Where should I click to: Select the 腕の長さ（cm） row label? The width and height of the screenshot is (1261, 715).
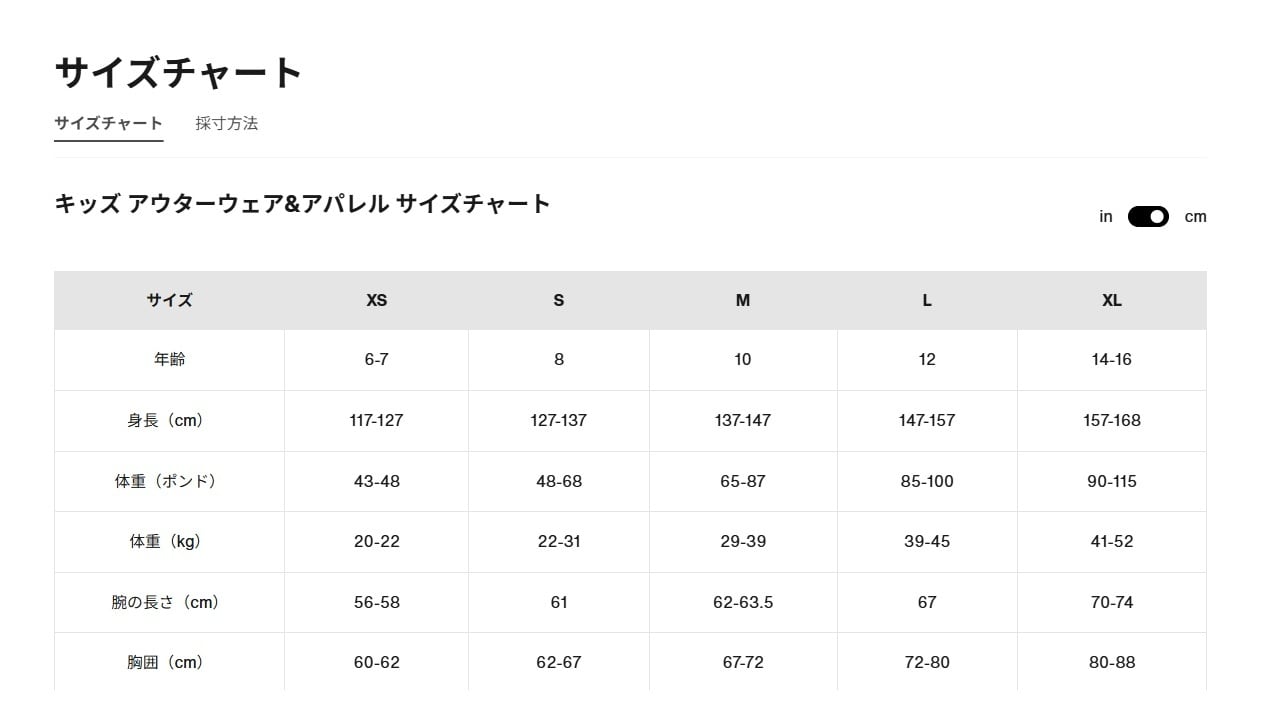click(169, 602)
